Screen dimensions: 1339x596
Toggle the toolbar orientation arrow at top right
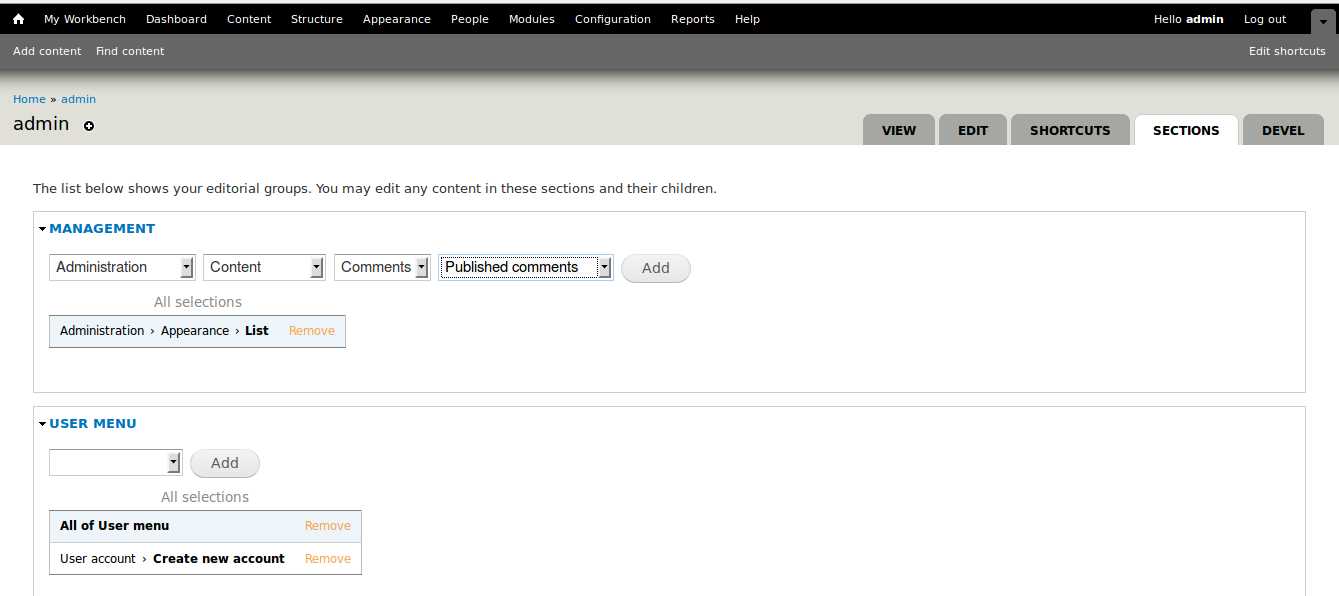point(1324,20)
